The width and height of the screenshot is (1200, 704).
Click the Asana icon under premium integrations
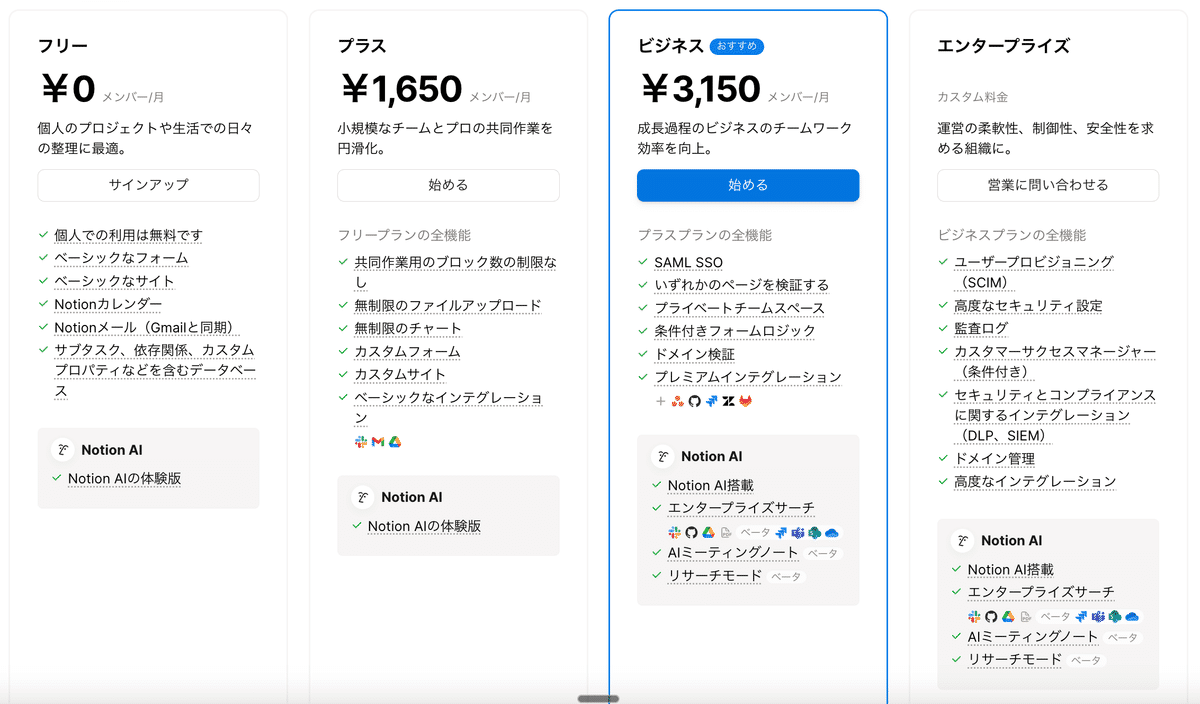point(677,401)
